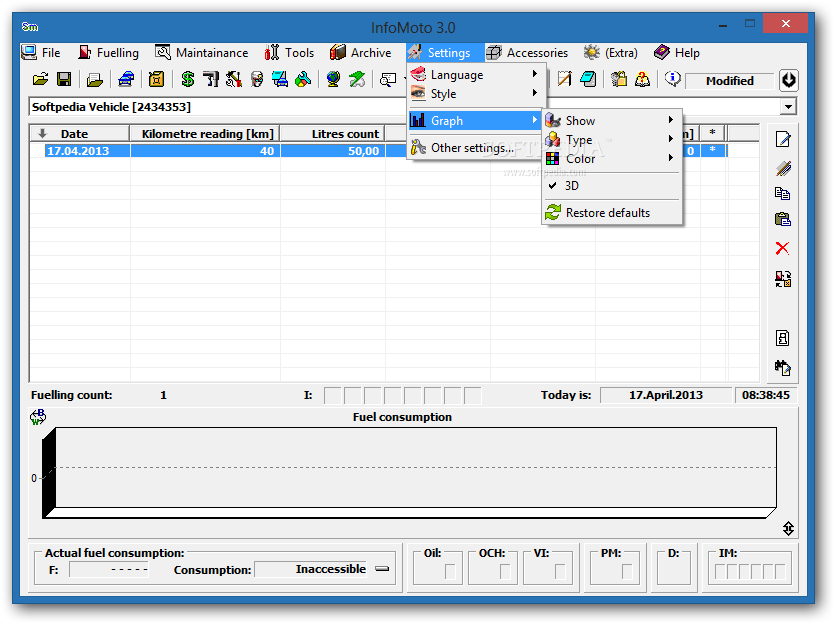Toggle the OCH indicator checkbox
Image resolution: width=835 pixels, height=624 pixels.
pos(505,572)
